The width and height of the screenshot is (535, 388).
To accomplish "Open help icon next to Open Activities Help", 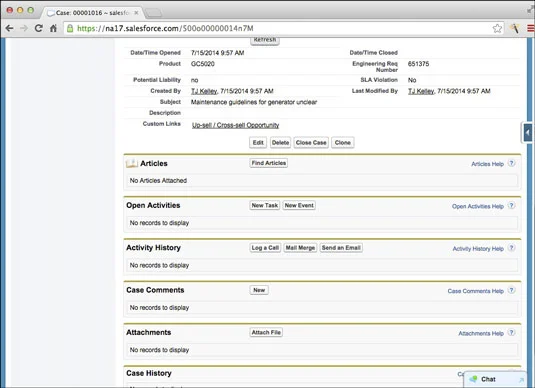I will pyautogui.click(x=511, y=205).
